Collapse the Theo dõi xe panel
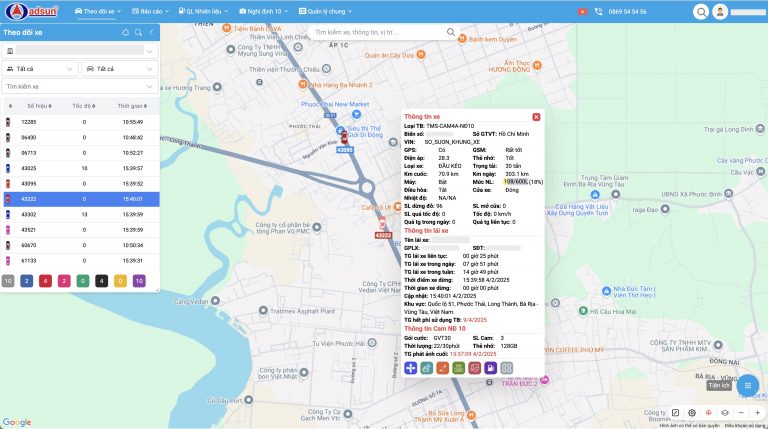Viewport: 768px width, 429px height. (151, 32)
